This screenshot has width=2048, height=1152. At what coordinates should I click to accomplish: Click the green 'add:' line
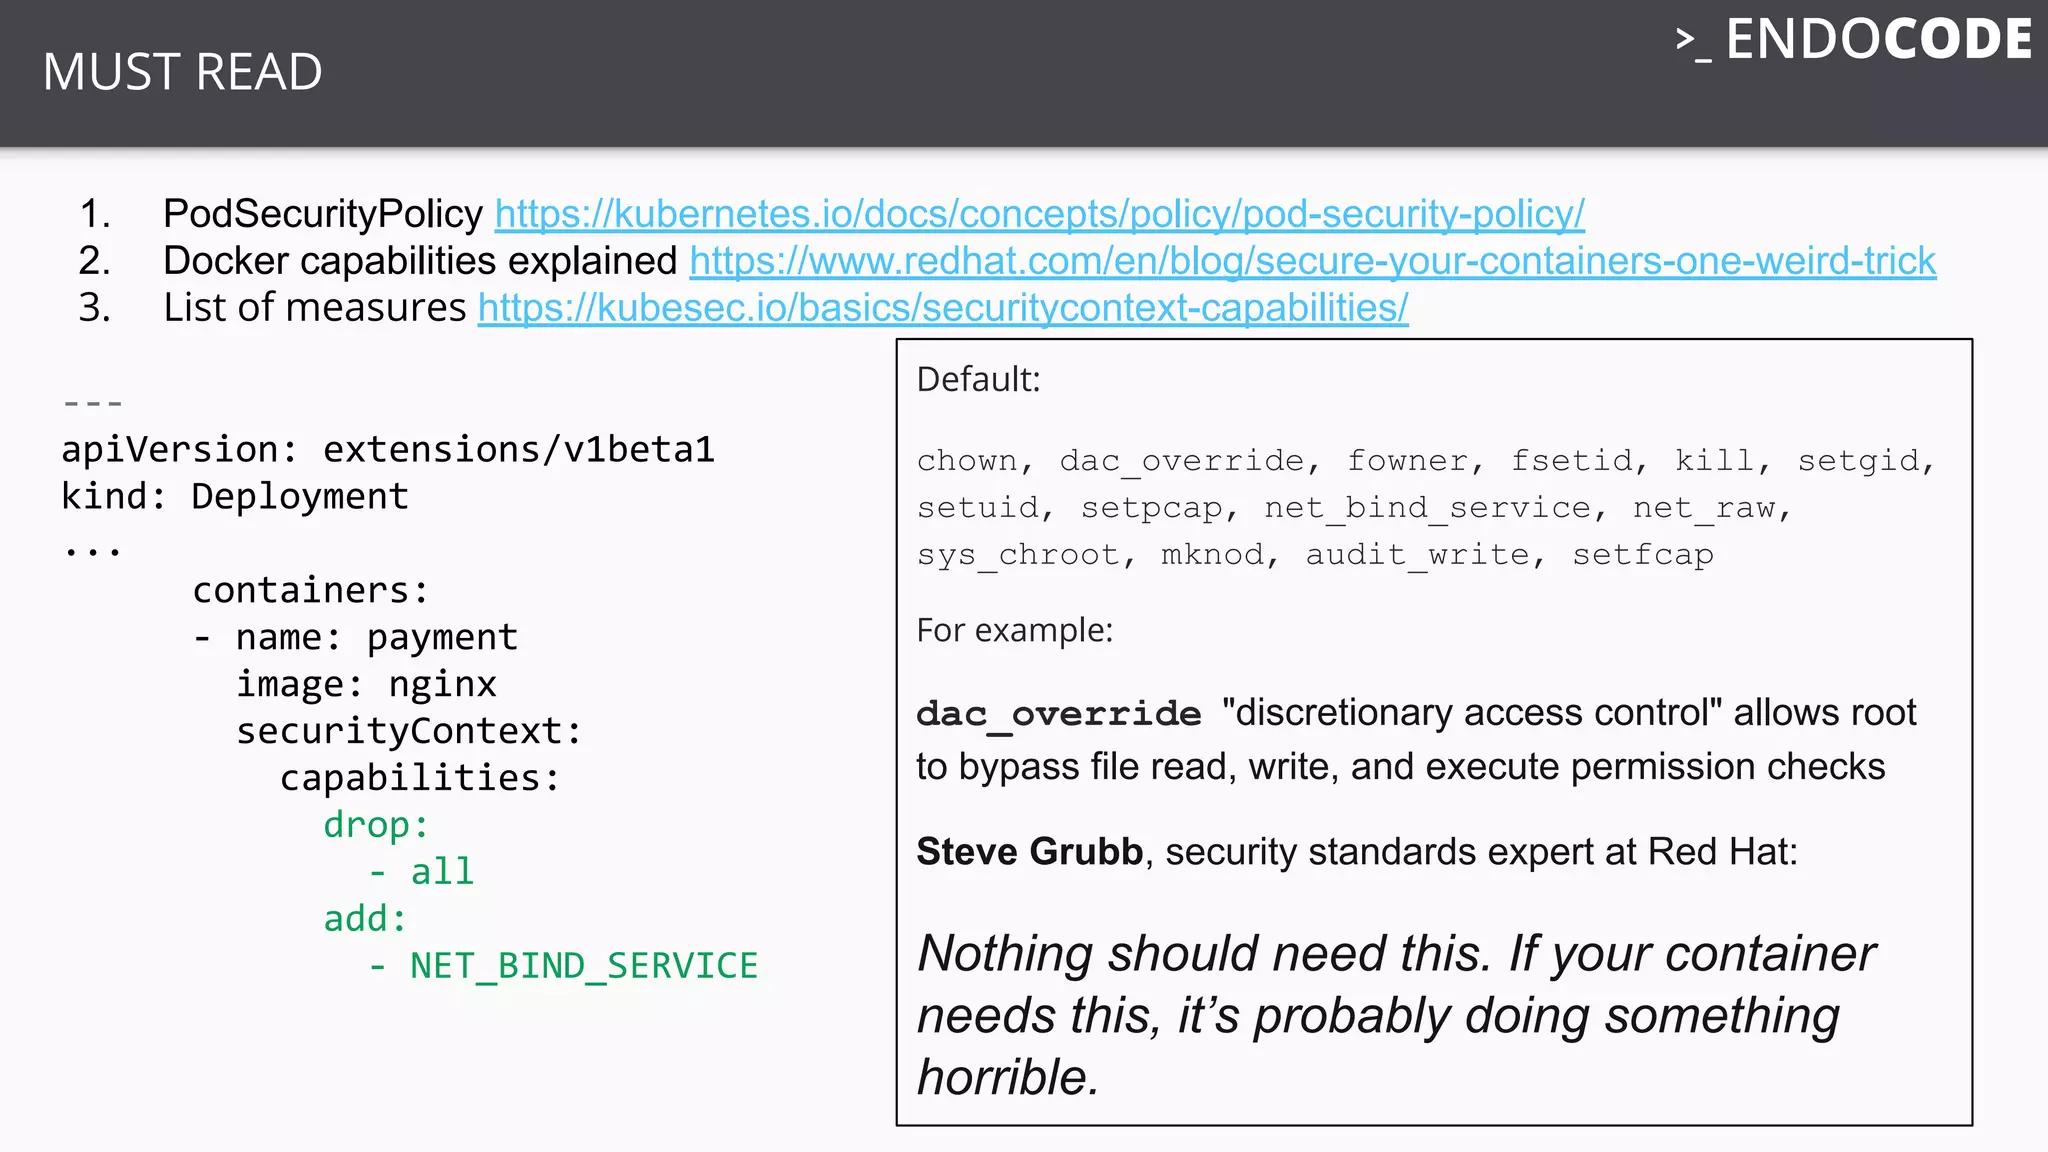[365, 919]
